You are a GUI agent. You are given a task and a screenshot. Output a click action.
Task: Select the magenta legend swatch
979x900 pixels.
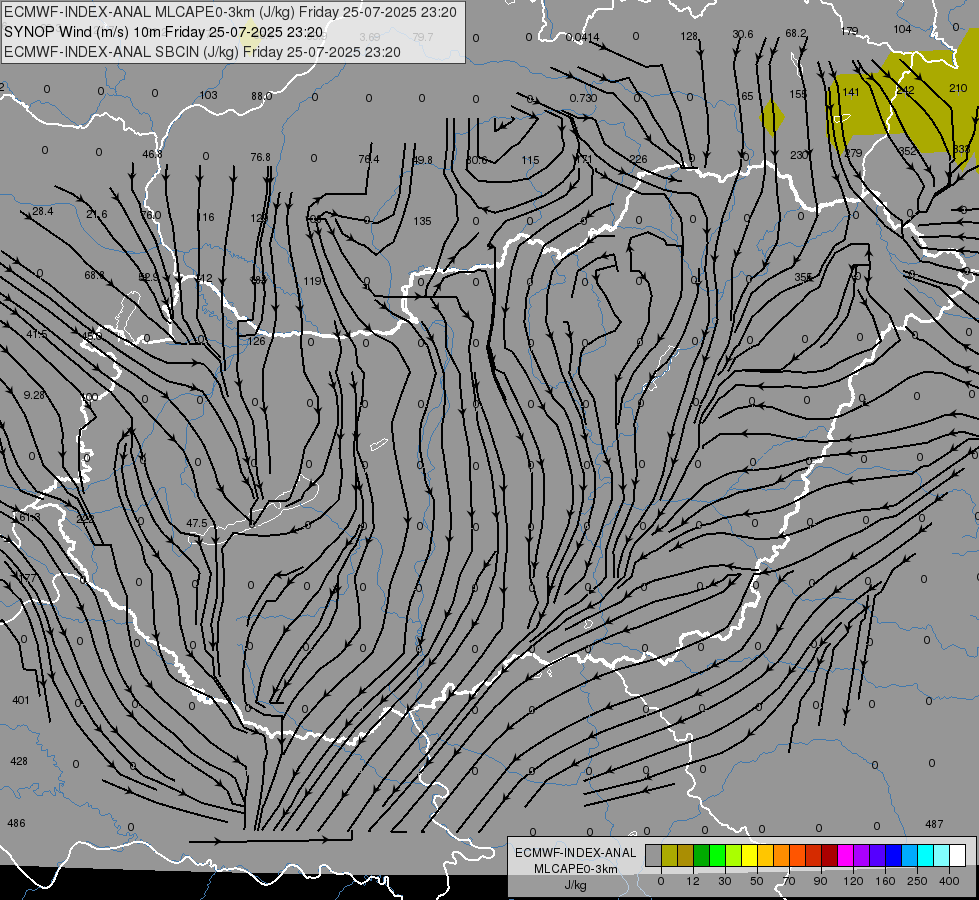pyautogui.click(x=845, y=855)
